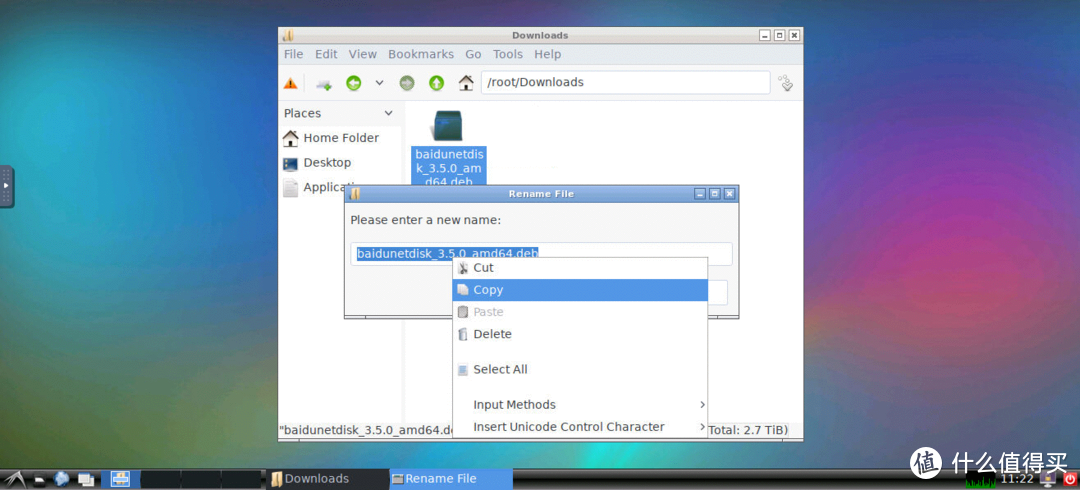Choose Cut from the context menu
The width and height of the screenshot is (1080, 490).
580,268
